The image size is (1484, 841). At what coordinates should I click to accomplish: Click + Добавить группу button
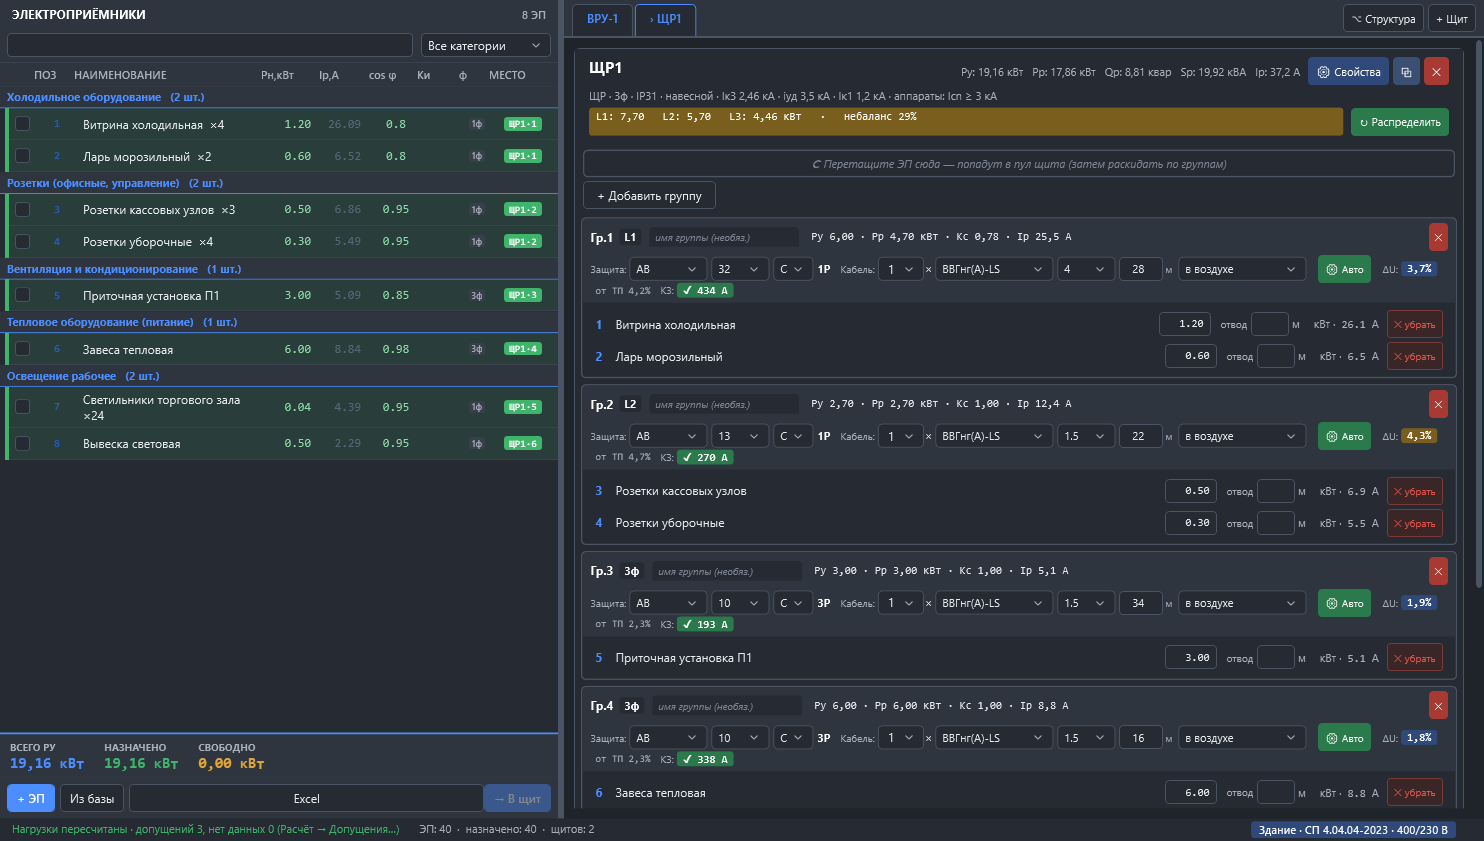[x=649, y=196]
